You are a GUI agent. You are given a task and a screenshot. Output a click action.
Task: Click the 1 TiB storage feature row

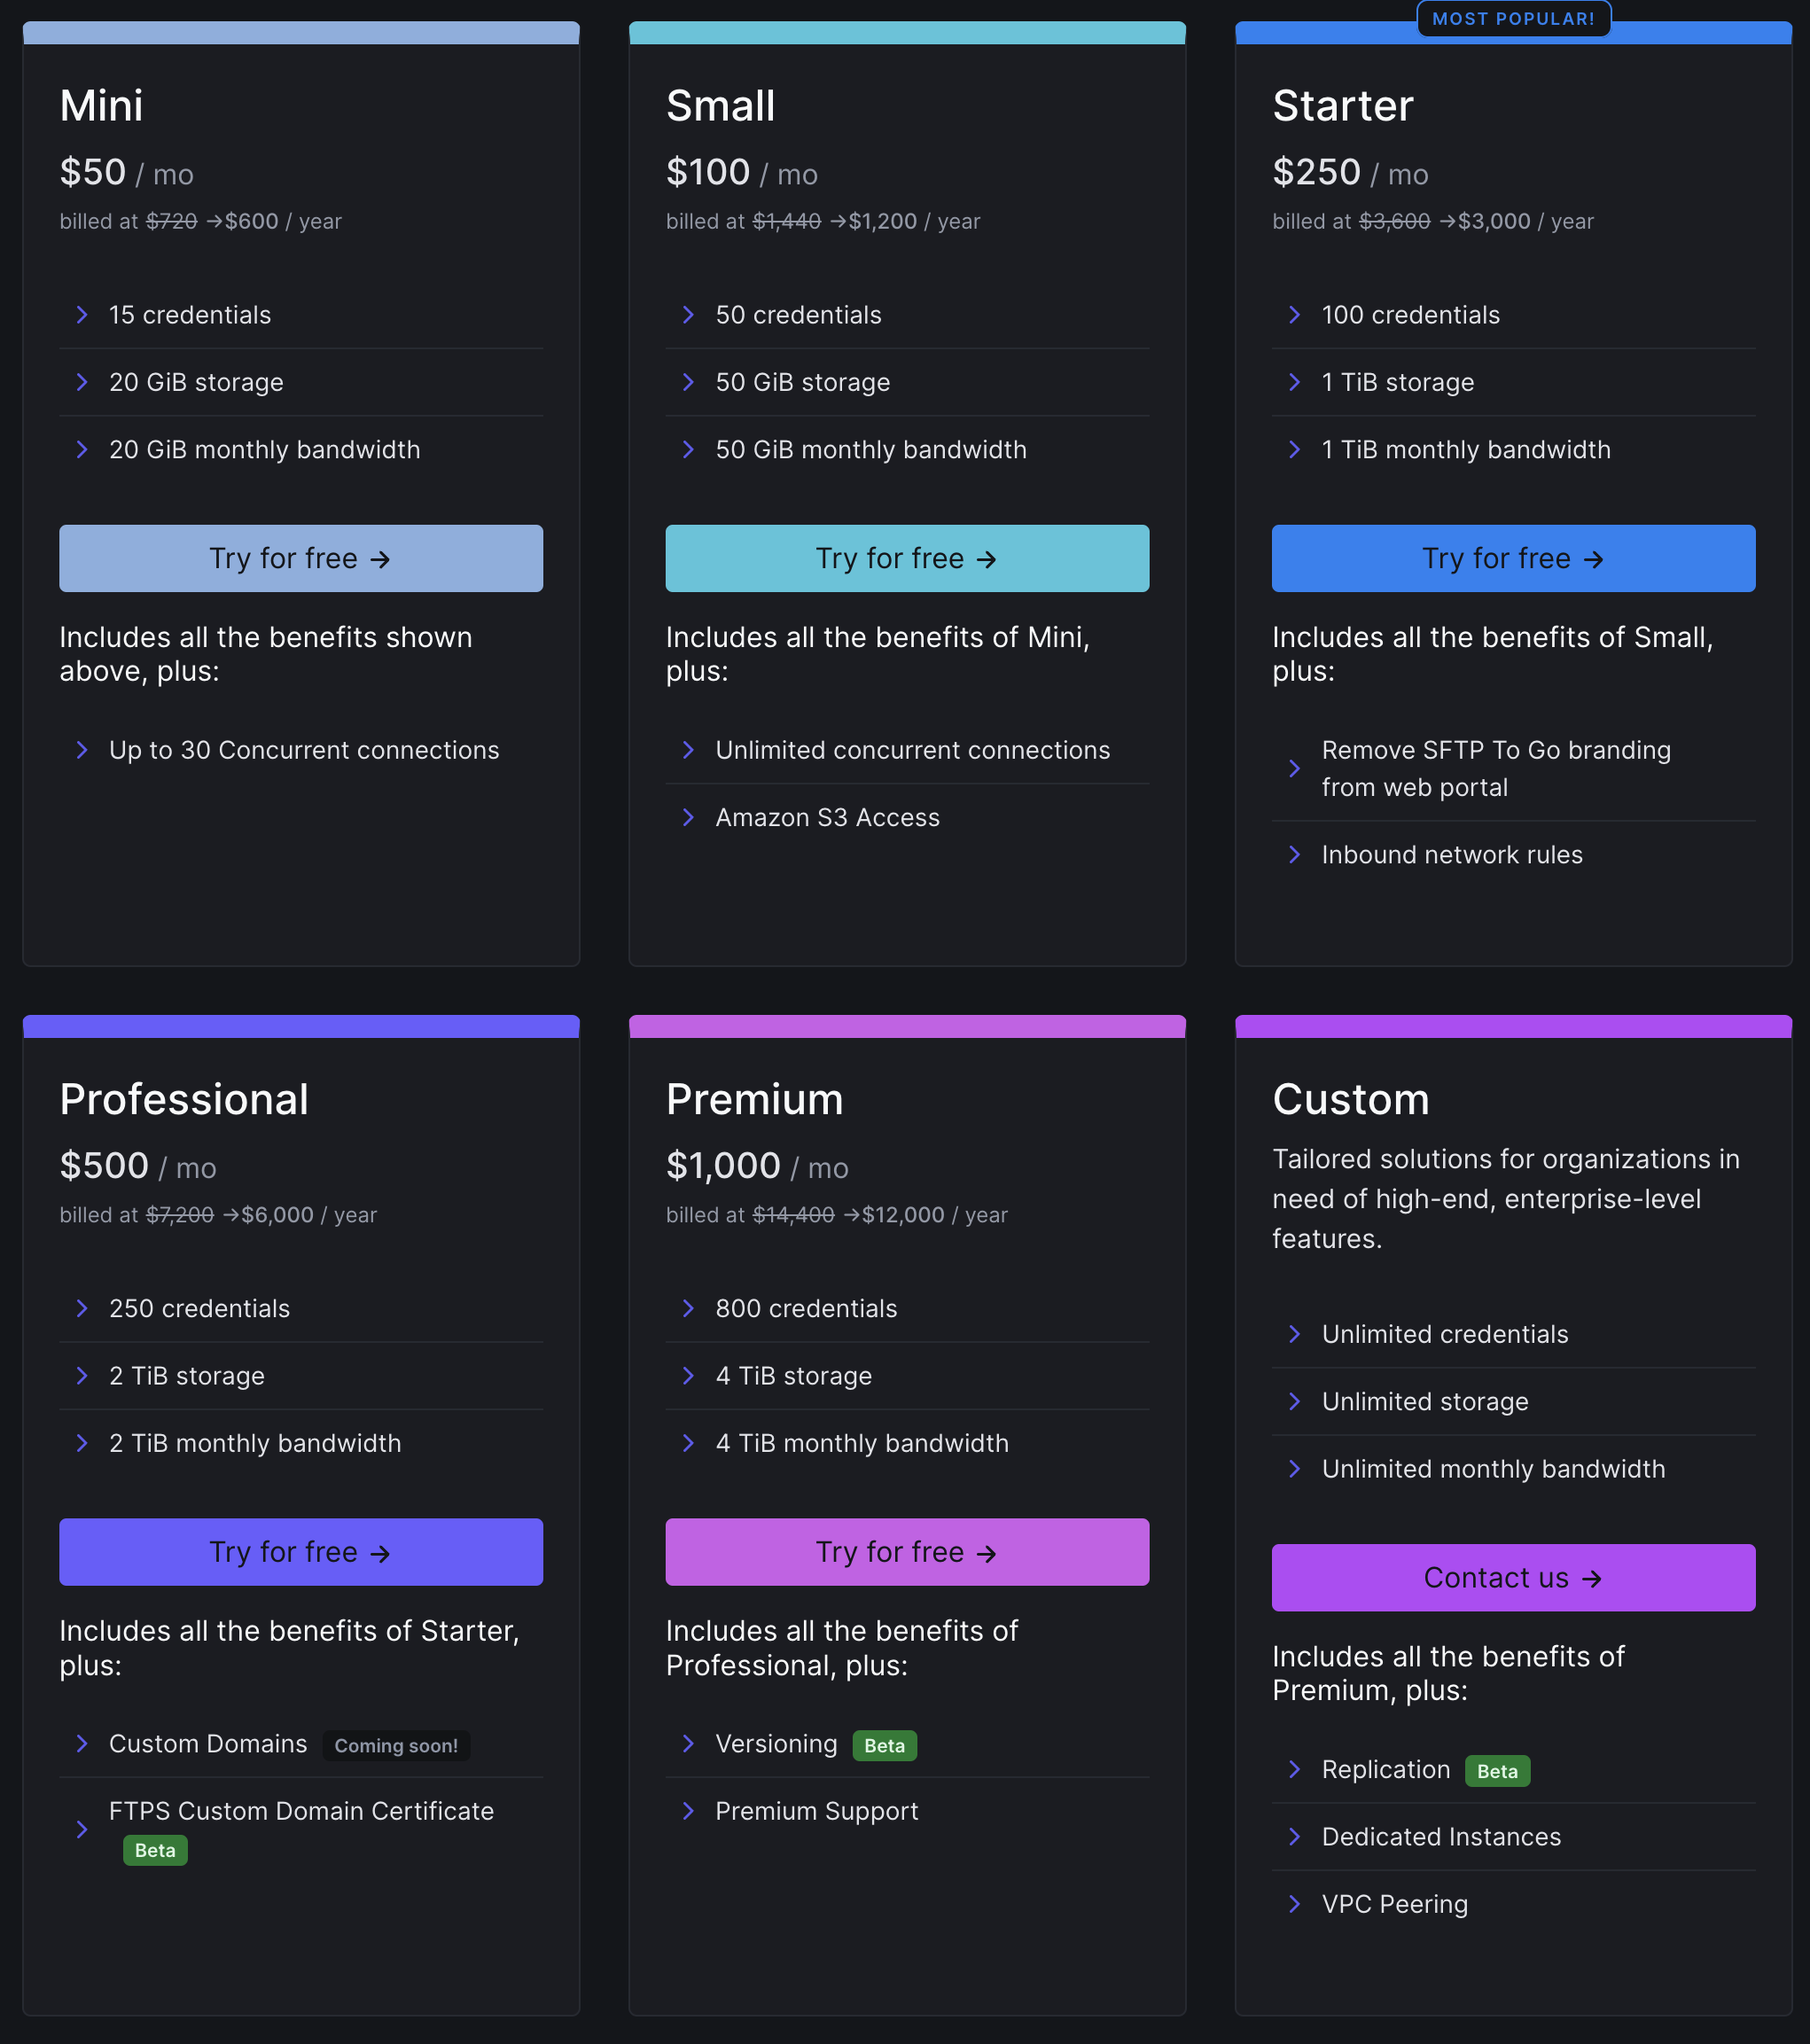(1513, 382)
